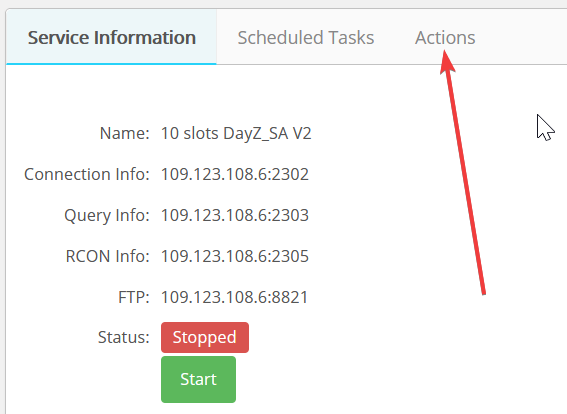Click the red Stopped status badge

205,337
